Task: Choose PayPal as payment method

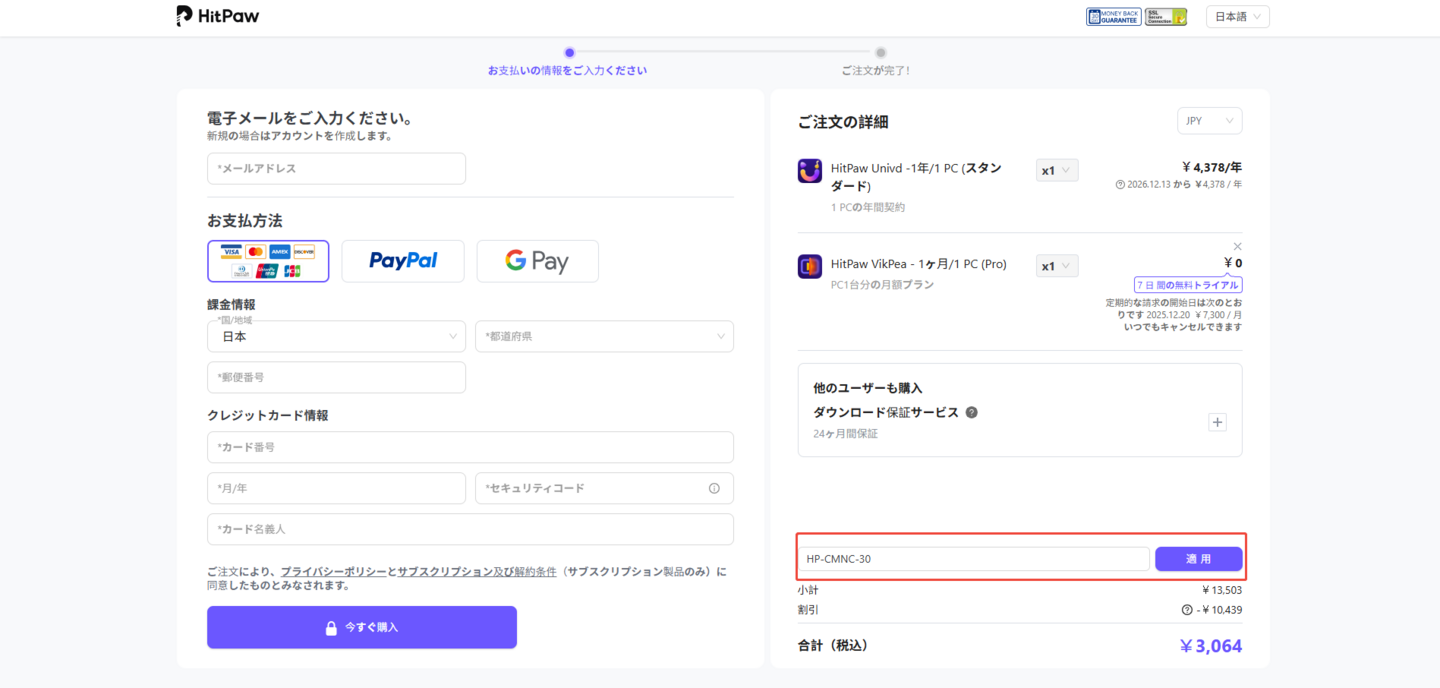Action: coord(403,261)
